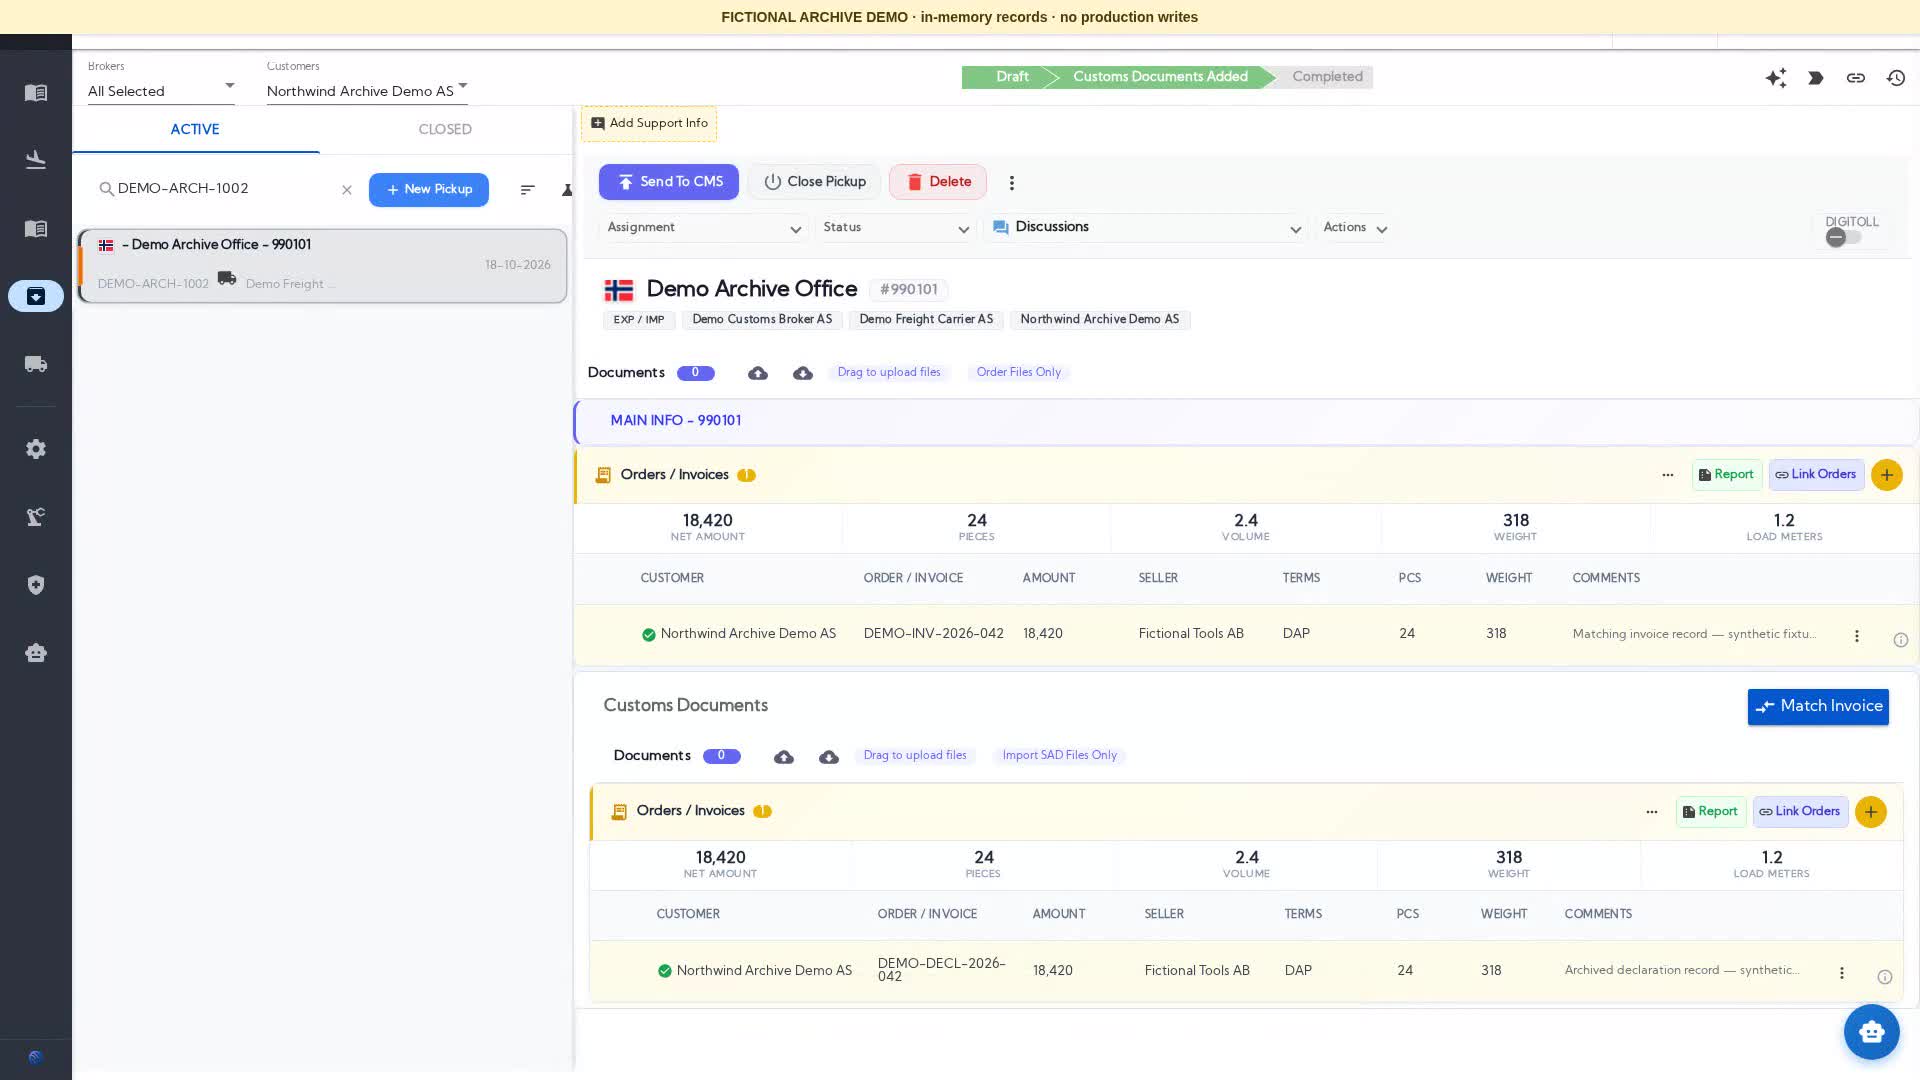
Task: Click the sort lines icon beside New Pickup
Action: tap(528, 190)
